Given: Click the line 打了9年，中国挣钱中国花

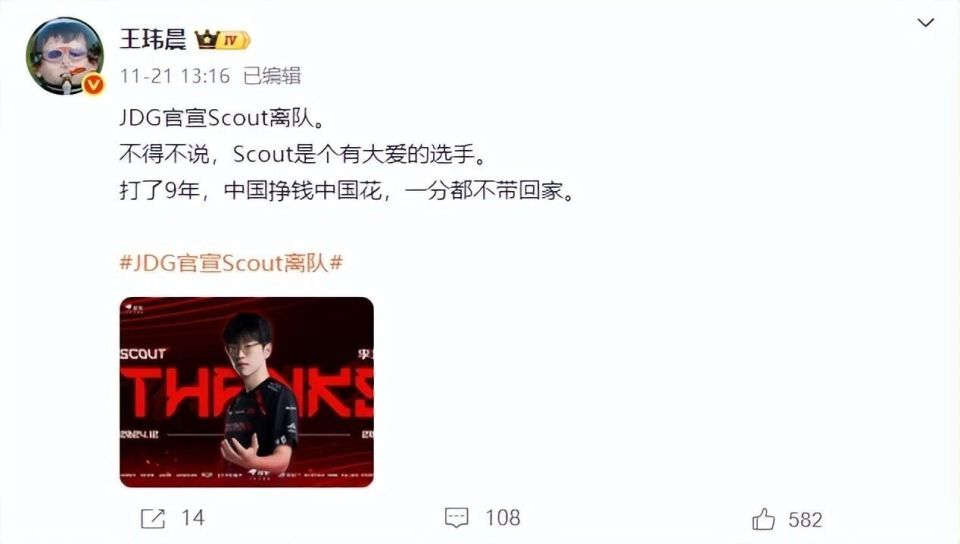Looking at the screenshot, I should (x=347, y=191).
